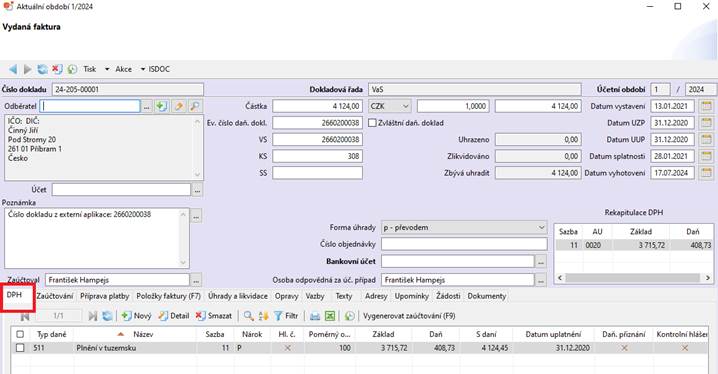Viewport: 718px width, 374px height.
Task: Open calendar for Datum UUP
Action: pyautogui.click(x=706, y=139)
